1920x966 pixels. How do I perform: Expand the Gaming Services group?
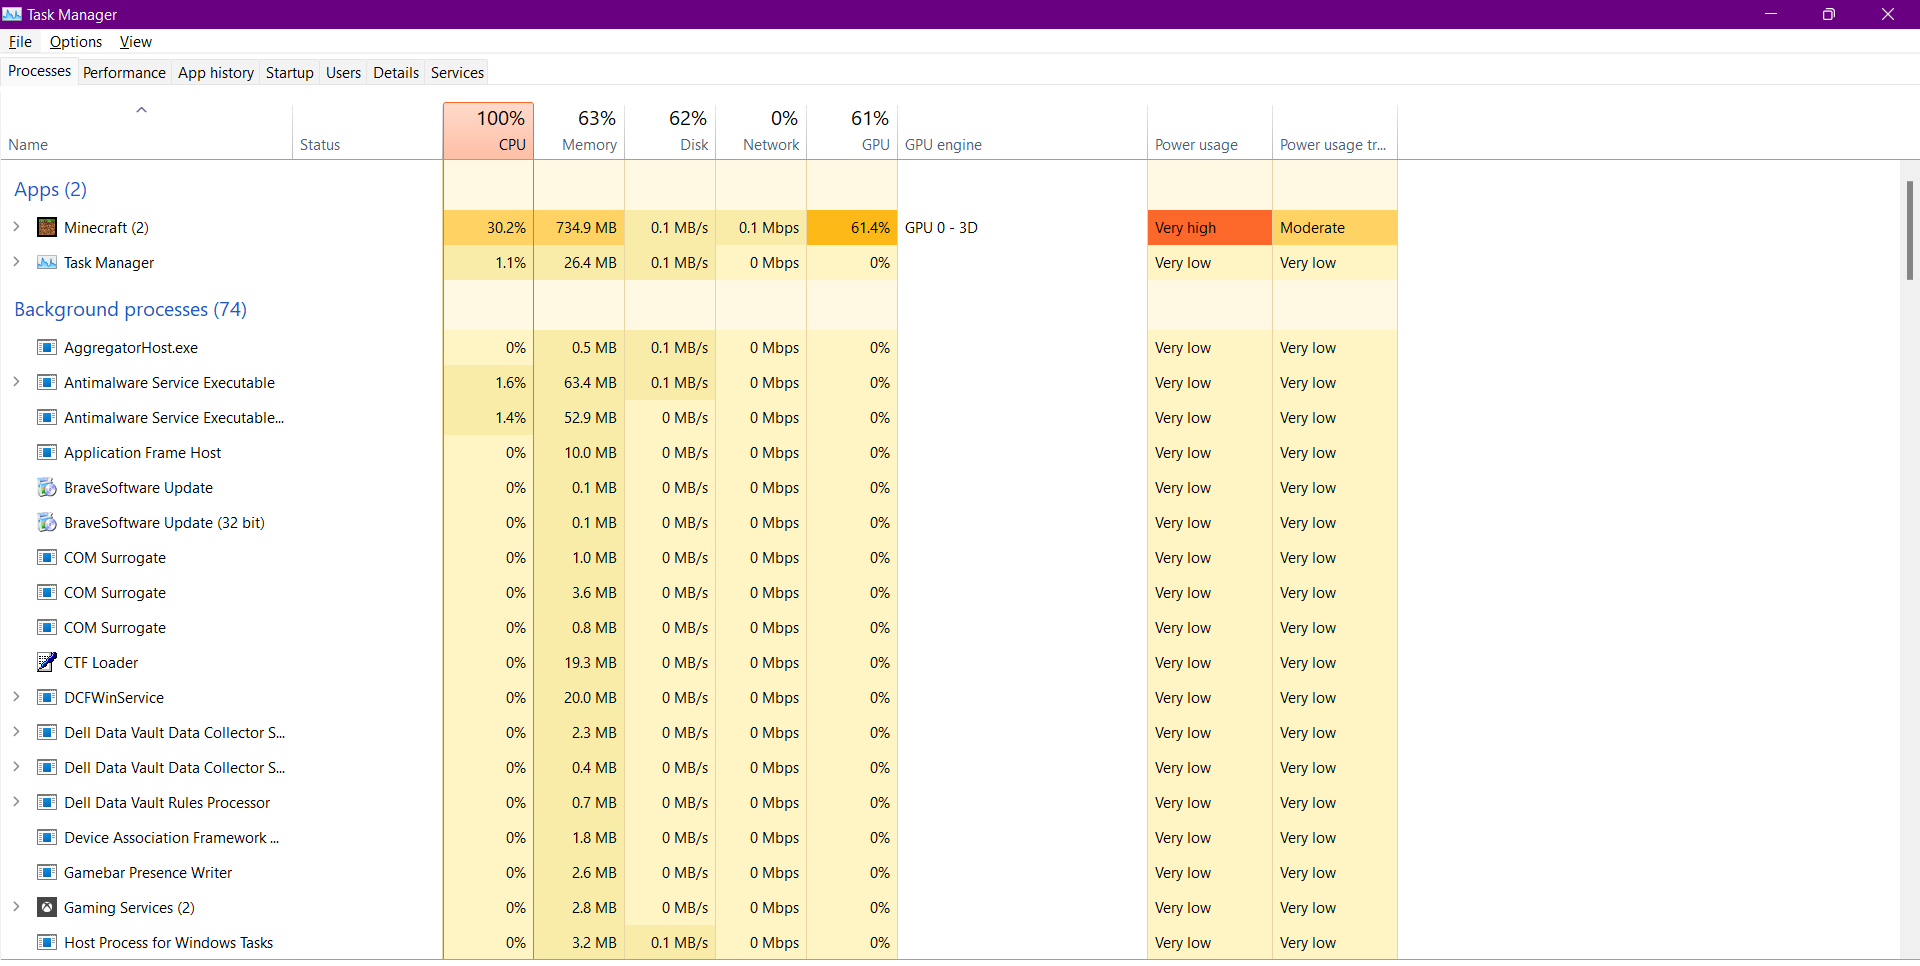[16, 907]
